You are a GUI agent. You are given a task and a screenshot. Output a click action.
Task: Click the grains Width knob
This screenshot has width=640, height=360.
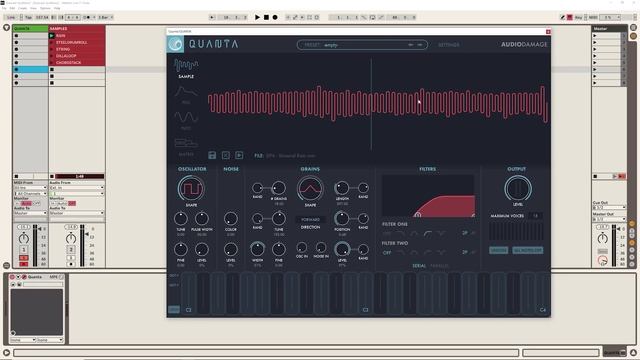258,249
